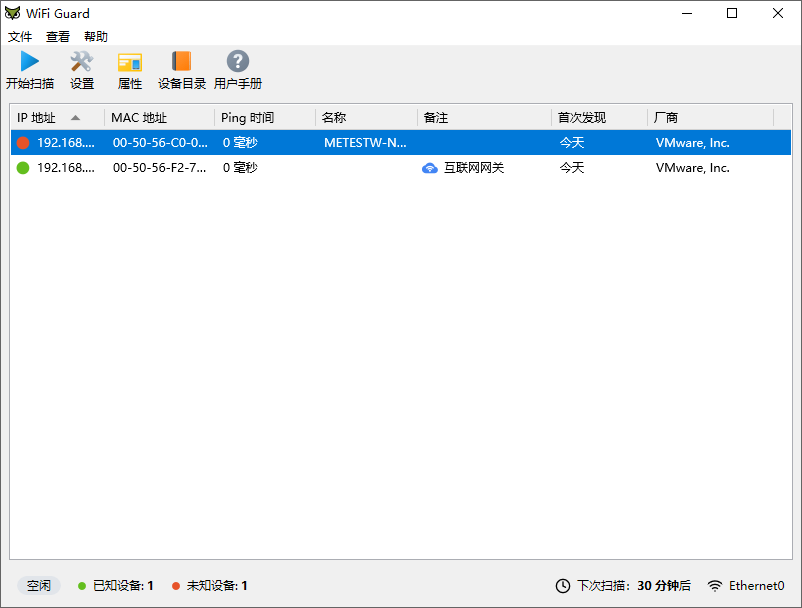Sort by the 名称 column header
The image size is (802, 608).
pos(367,118)
